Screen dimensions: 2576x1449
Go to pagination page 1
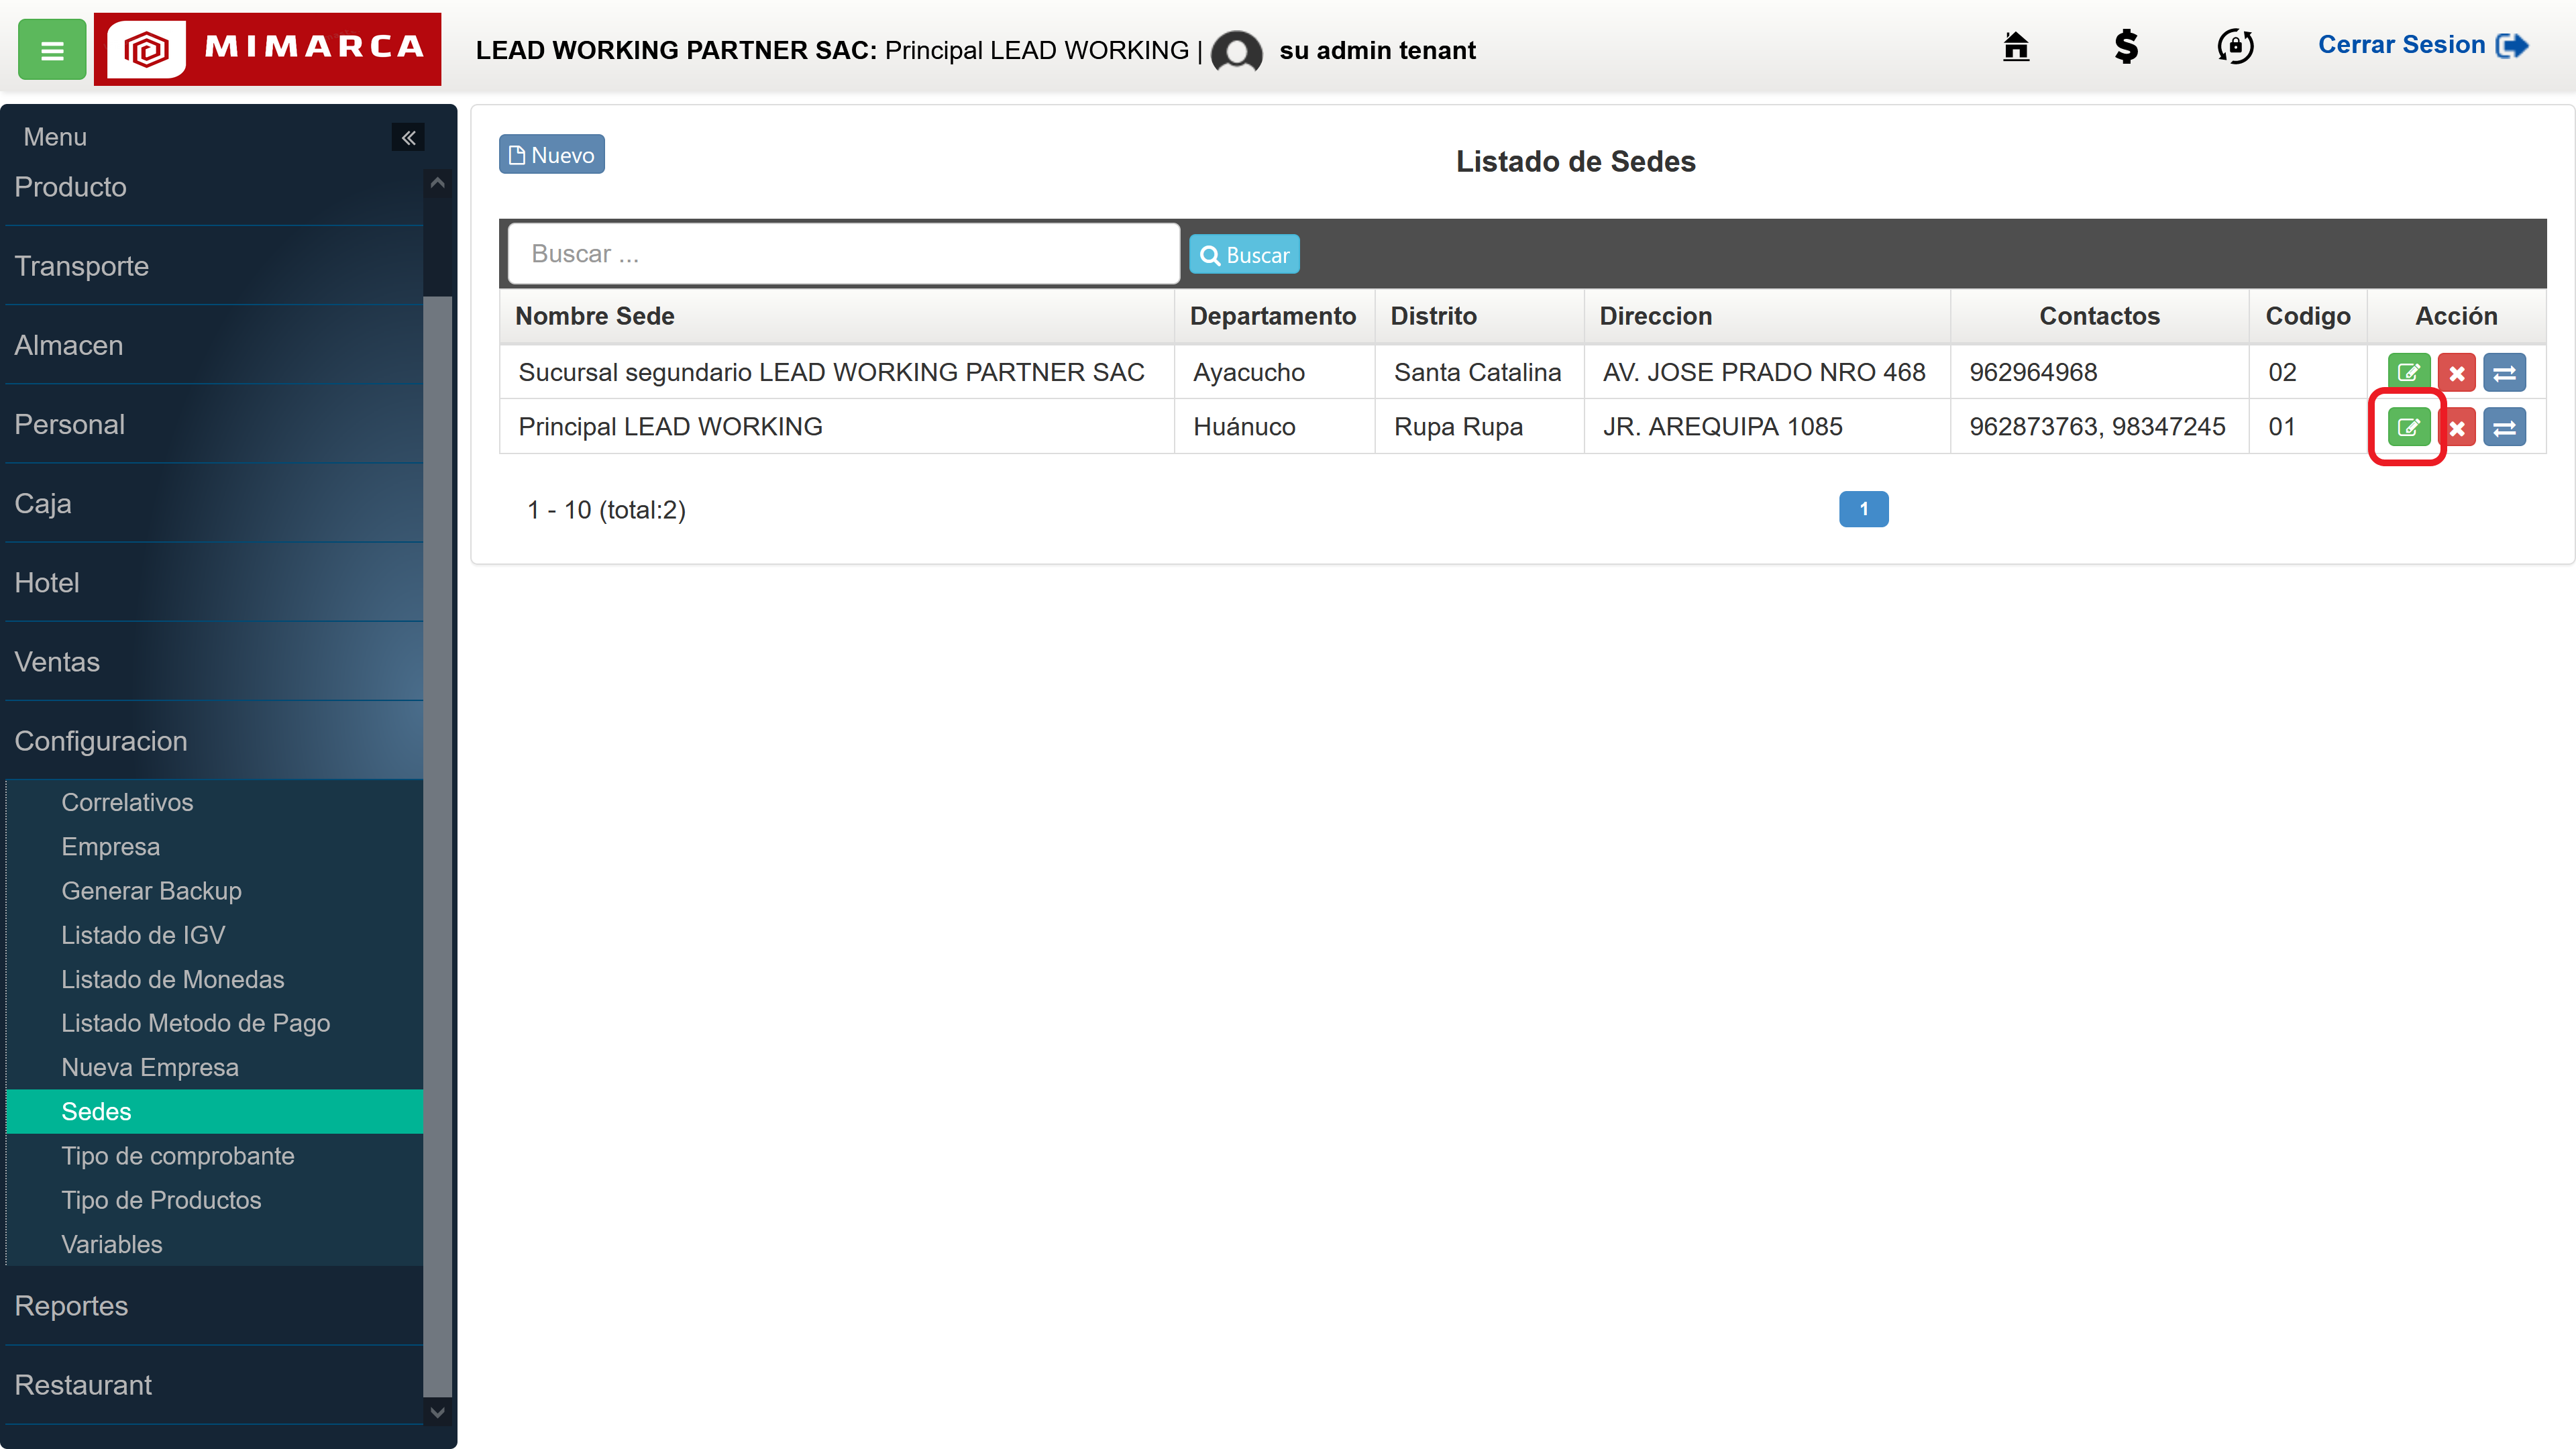1863,509
